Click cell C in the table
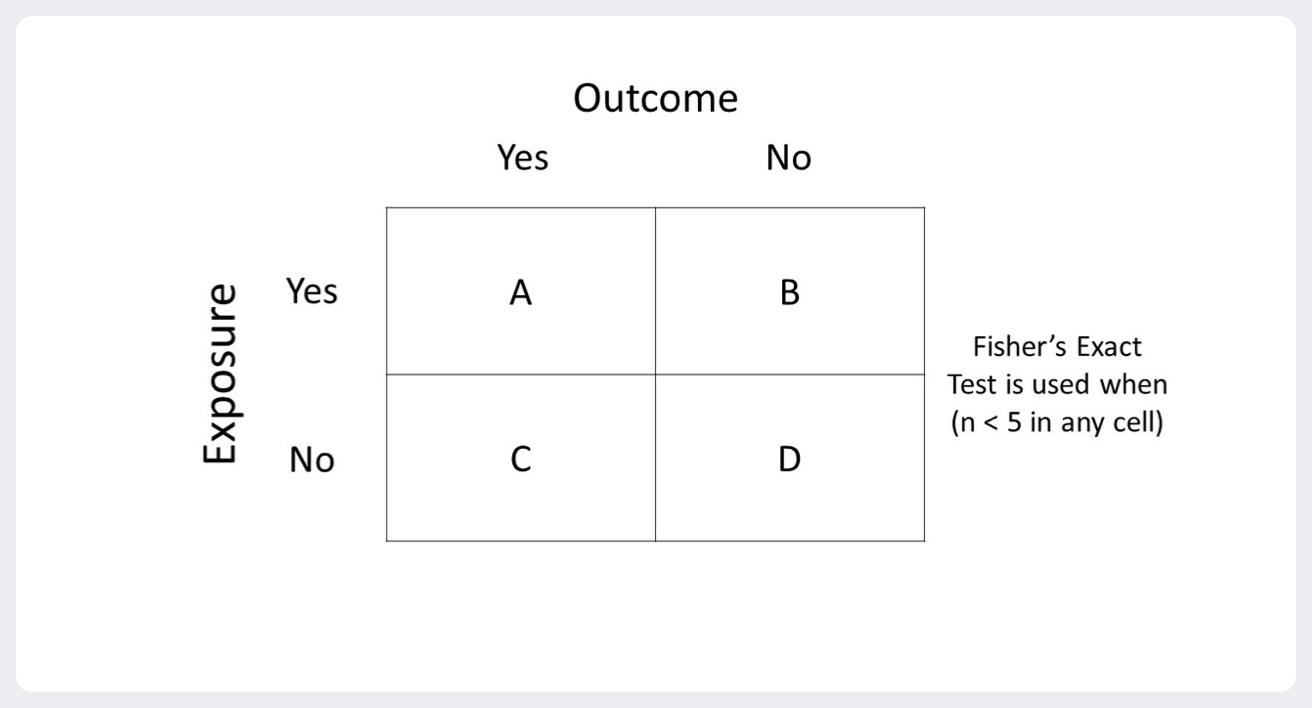 tap(520, 460)
